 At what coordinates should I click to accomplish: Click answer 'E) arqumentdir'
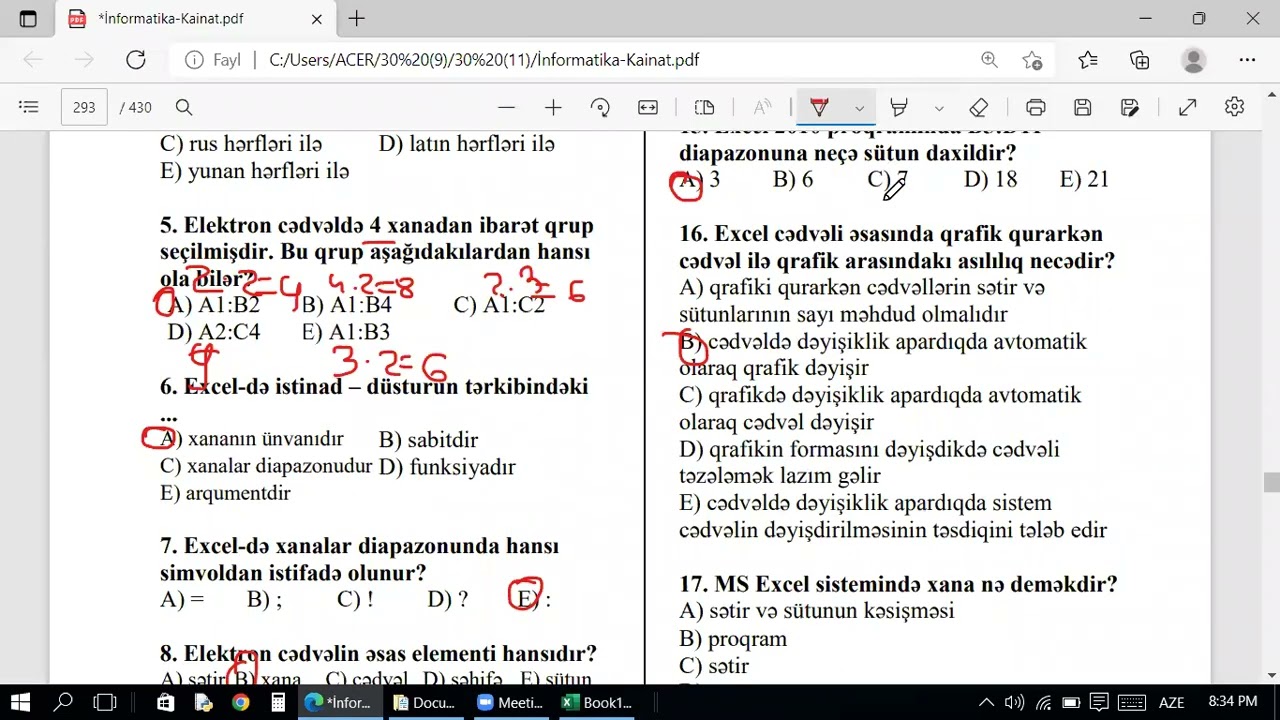pos(225,493)
